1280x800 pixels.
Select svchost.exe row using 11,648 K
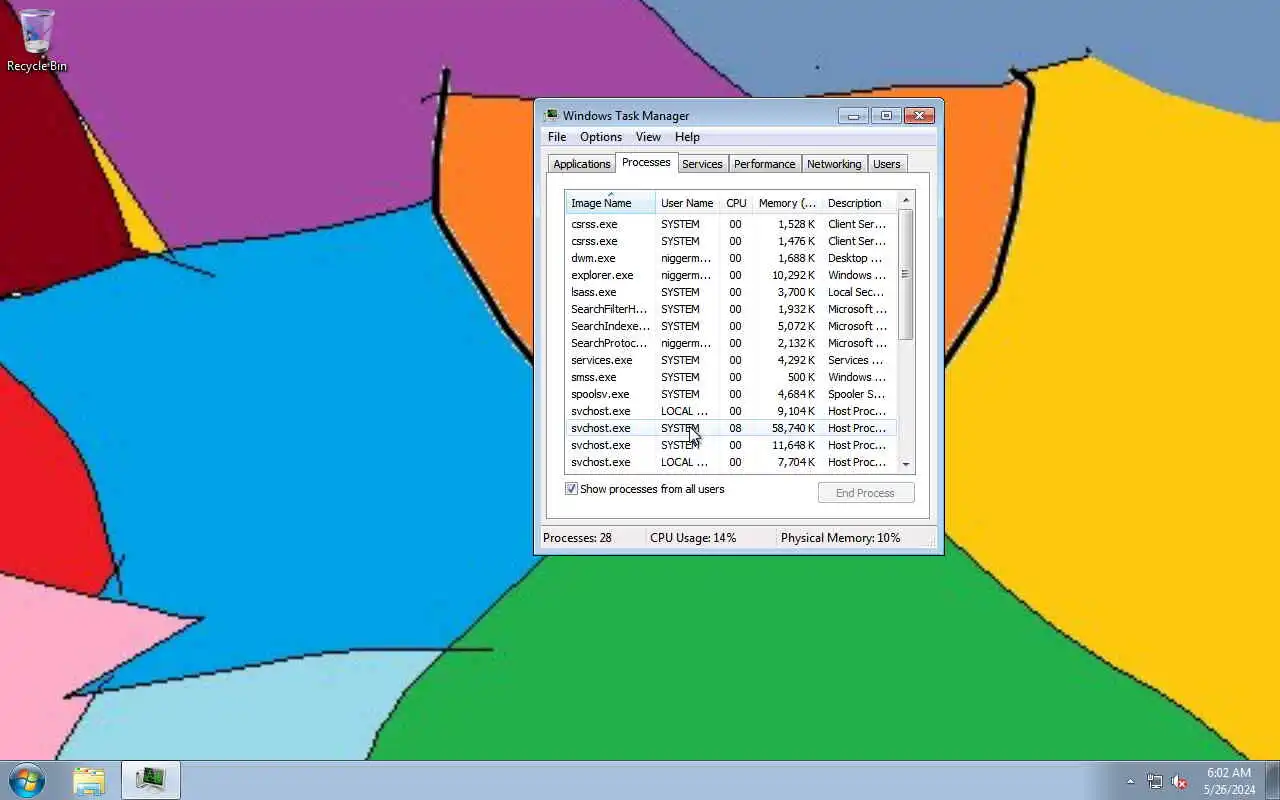pos(731,445)
